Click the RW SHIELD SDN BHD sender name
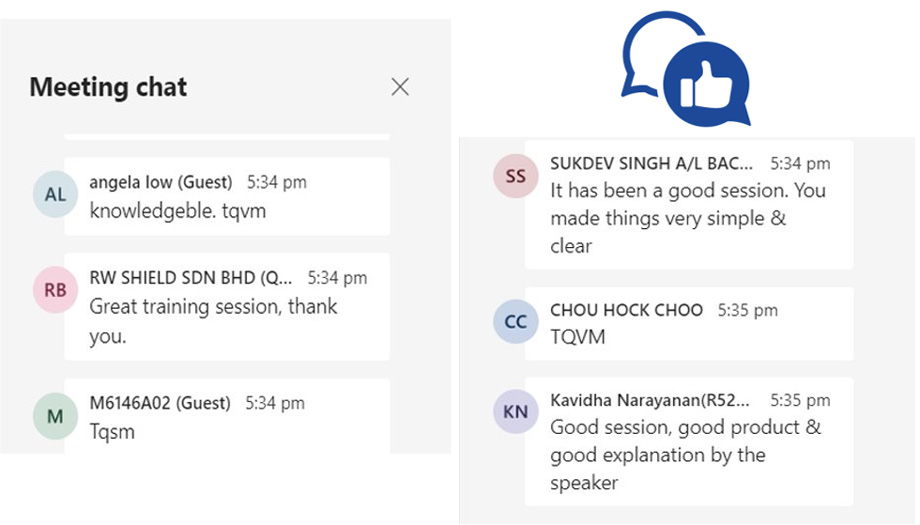Image resolution: width=920 pixels, height=525 pixels. [x=190, y=278]
